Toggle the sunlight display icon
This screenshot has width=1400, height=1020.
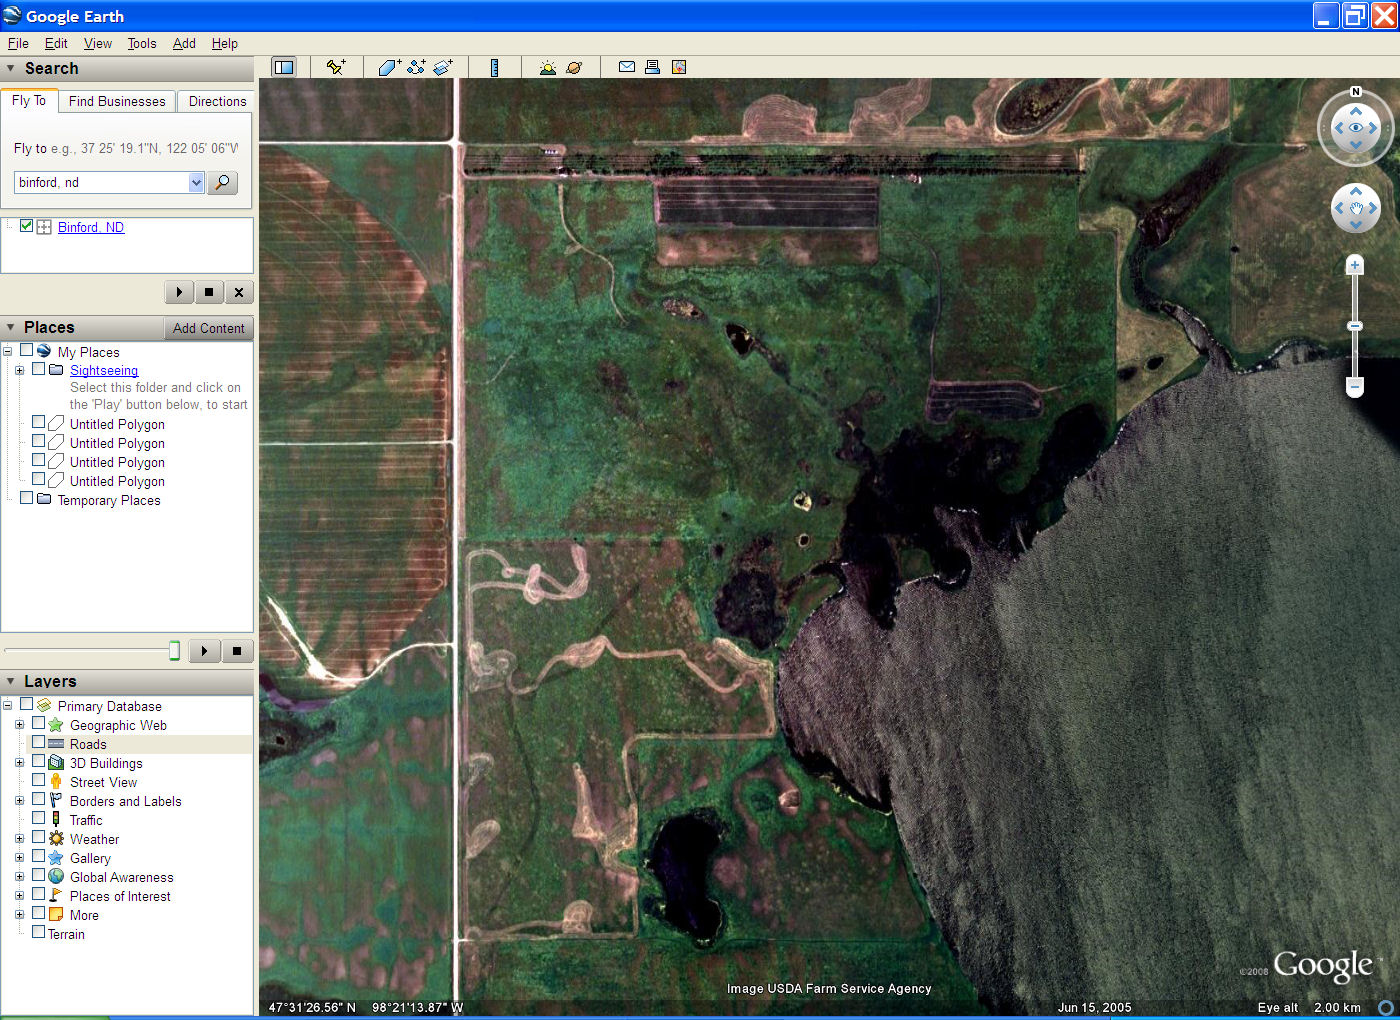click(x=548, y=67)
